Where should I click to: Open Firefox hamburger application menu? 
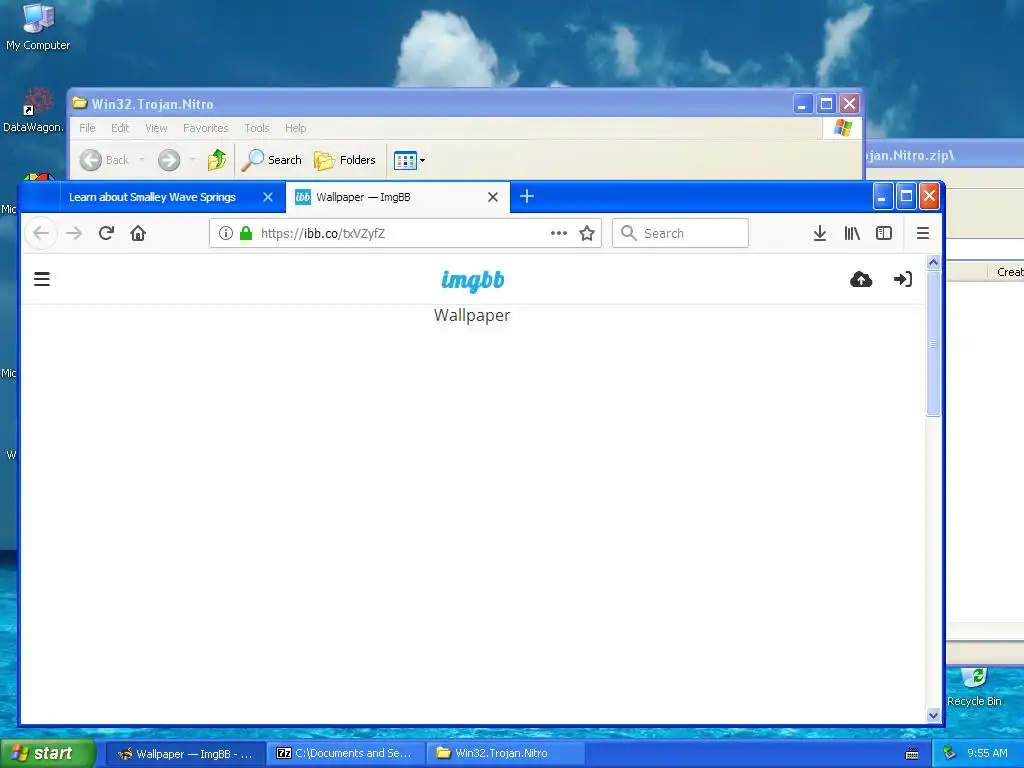(x=923, y=233)
